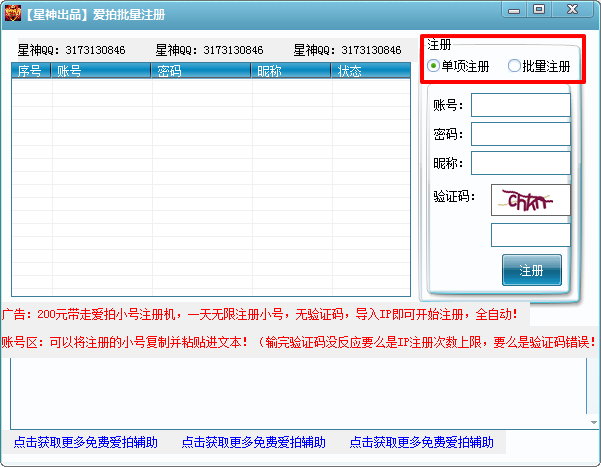Click the 昵称 column header
The image size is (601, 467).
pos(291,71)
